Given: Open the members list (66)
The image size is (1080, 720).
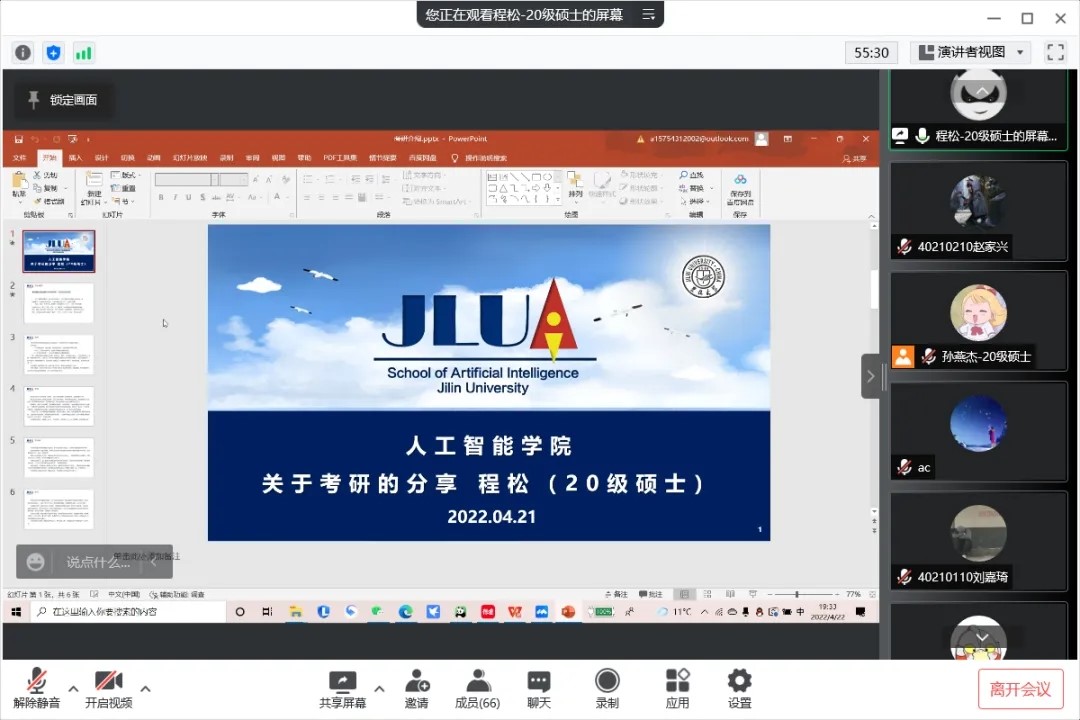Looking at the screenshot, I should tap(477, 683).
